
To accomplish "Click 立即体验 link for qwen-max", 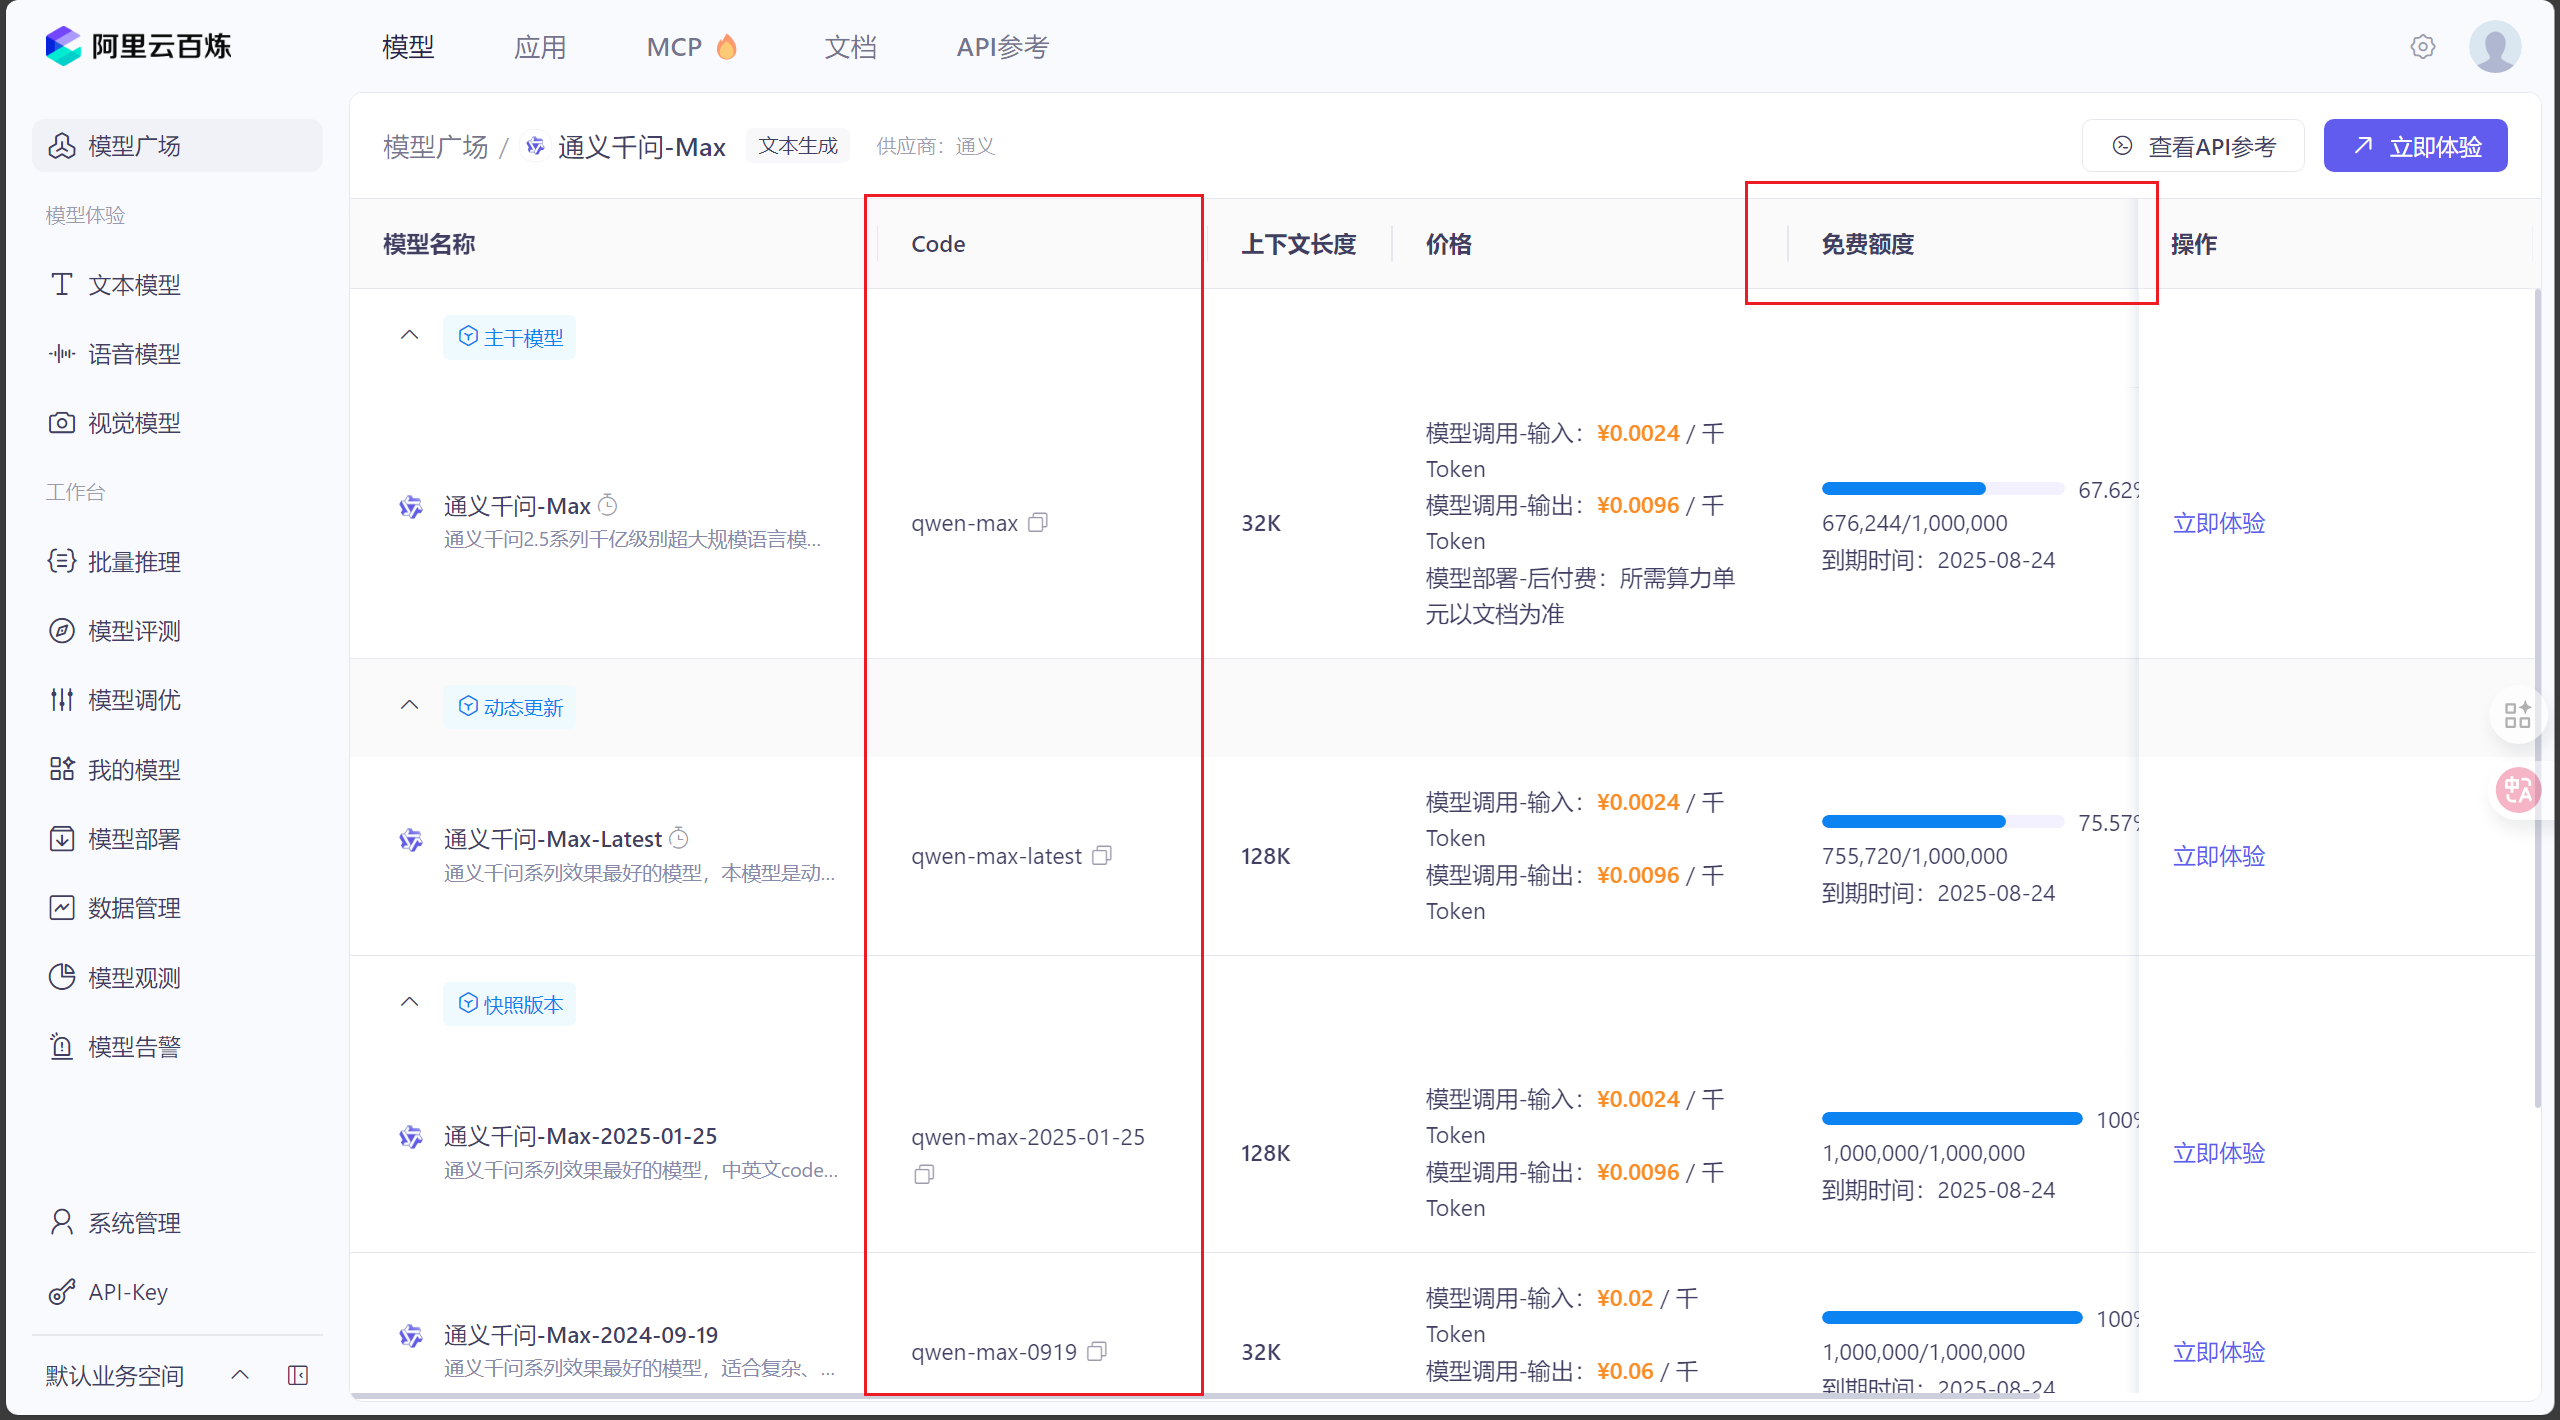I will (x=2219, y=523).
